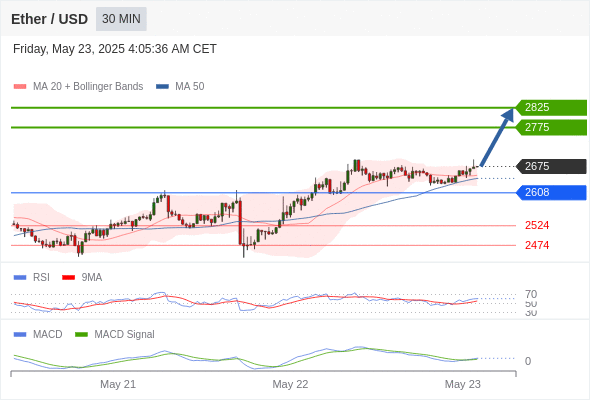Click the 2675 current price tag
Viewport: 590px width, 400px height.
(551, 166)
